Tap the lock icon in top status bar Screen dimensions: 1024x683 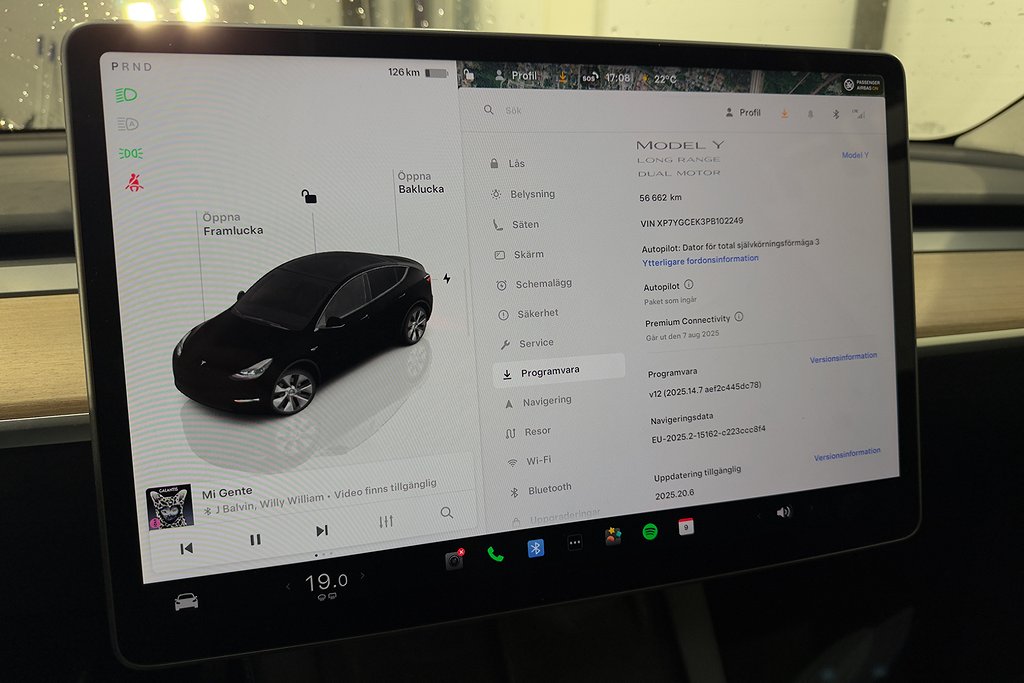tap(468, 76)
